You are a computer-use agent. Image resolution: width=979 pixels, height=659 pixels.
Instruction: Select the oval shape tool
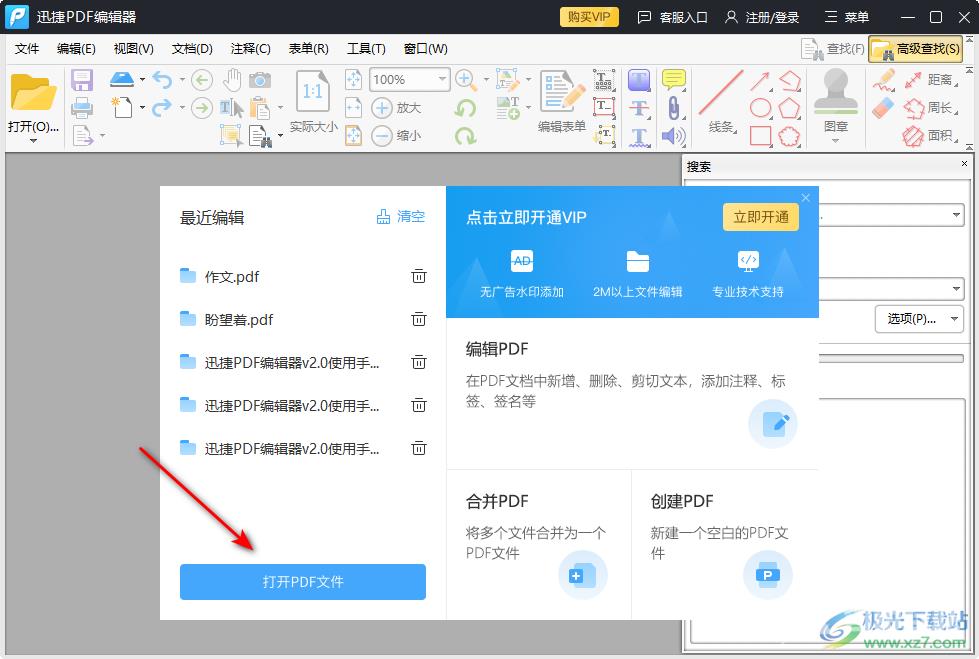(760, 108)
